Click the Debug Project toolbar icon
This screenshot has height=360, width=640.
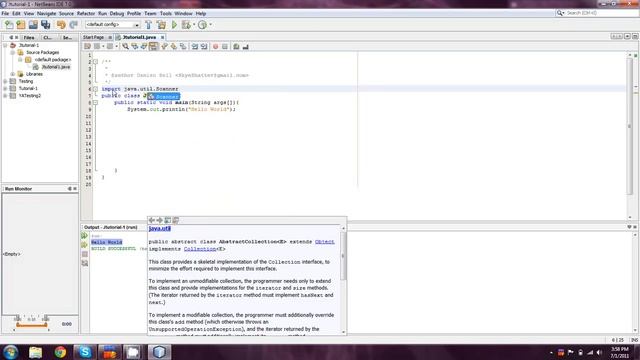(x=186, y=25)
